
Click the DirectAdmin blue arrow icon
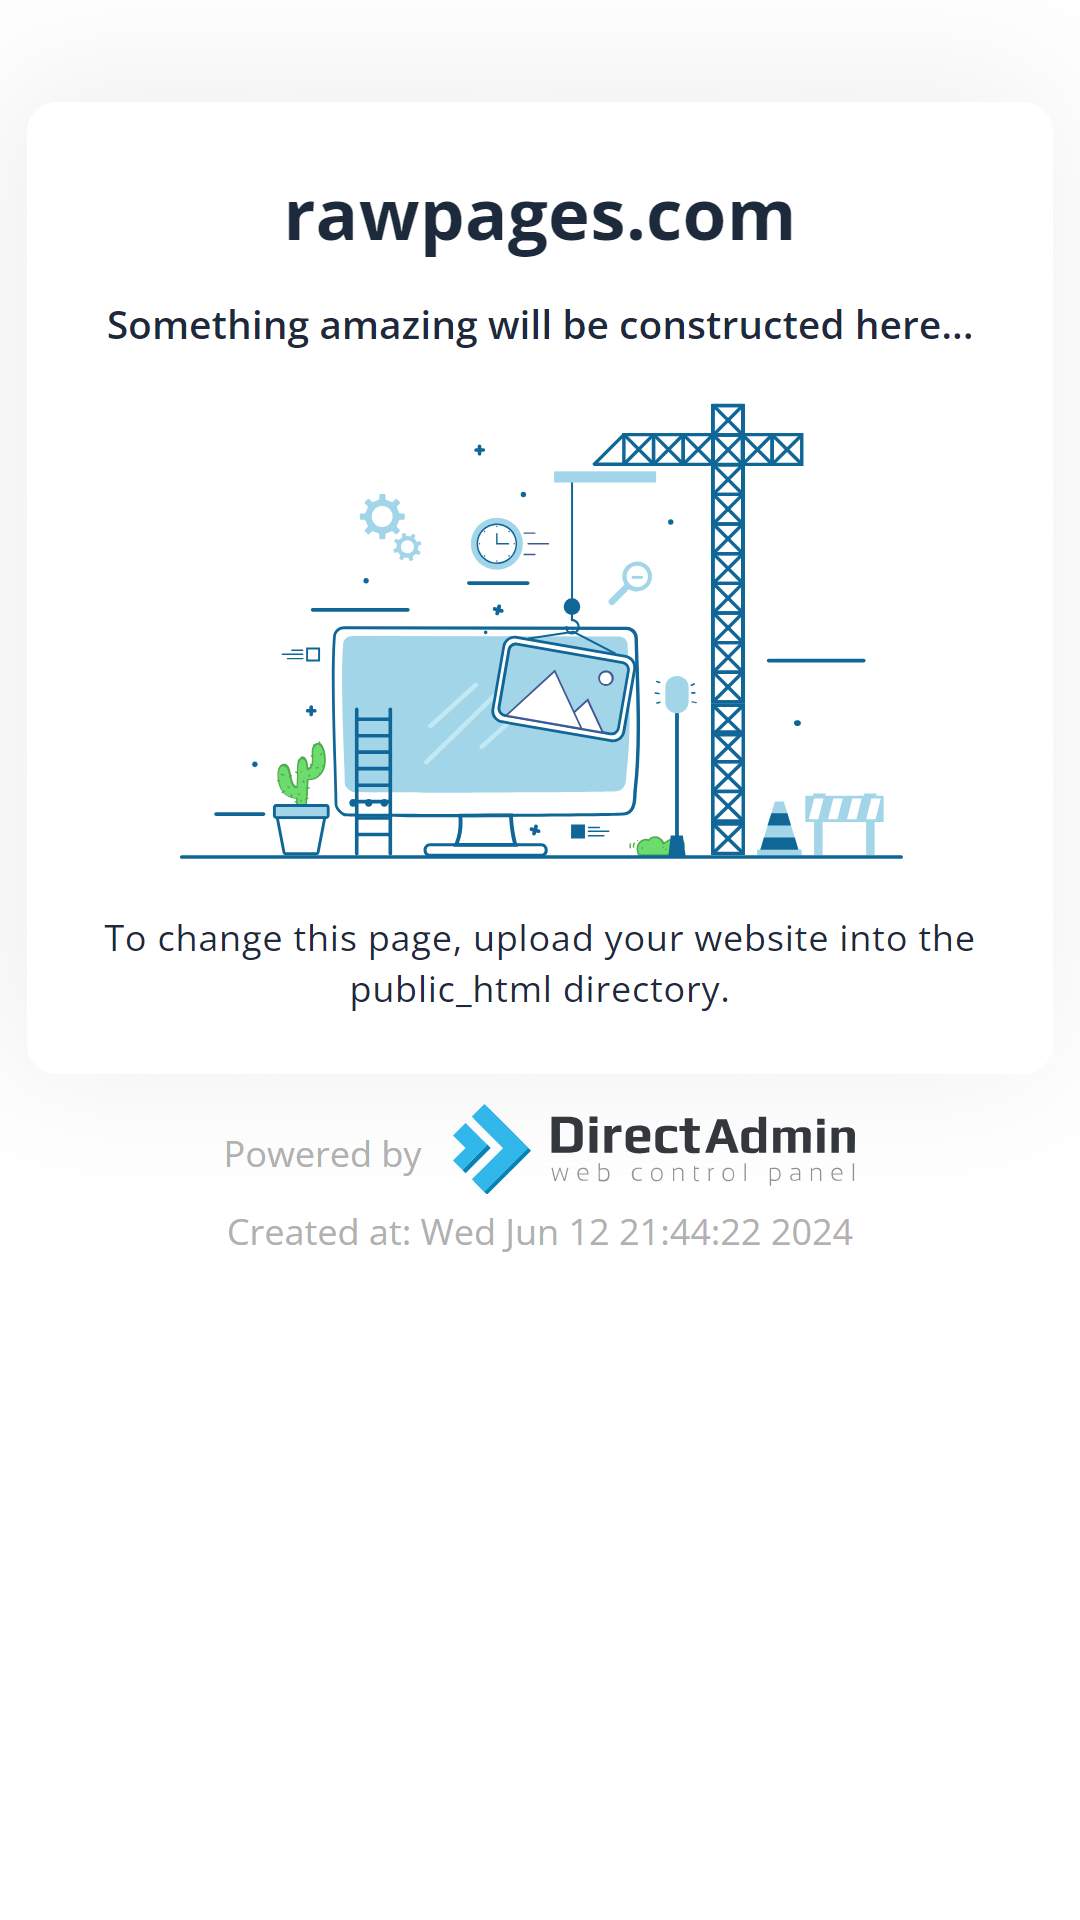point(490,1149)
